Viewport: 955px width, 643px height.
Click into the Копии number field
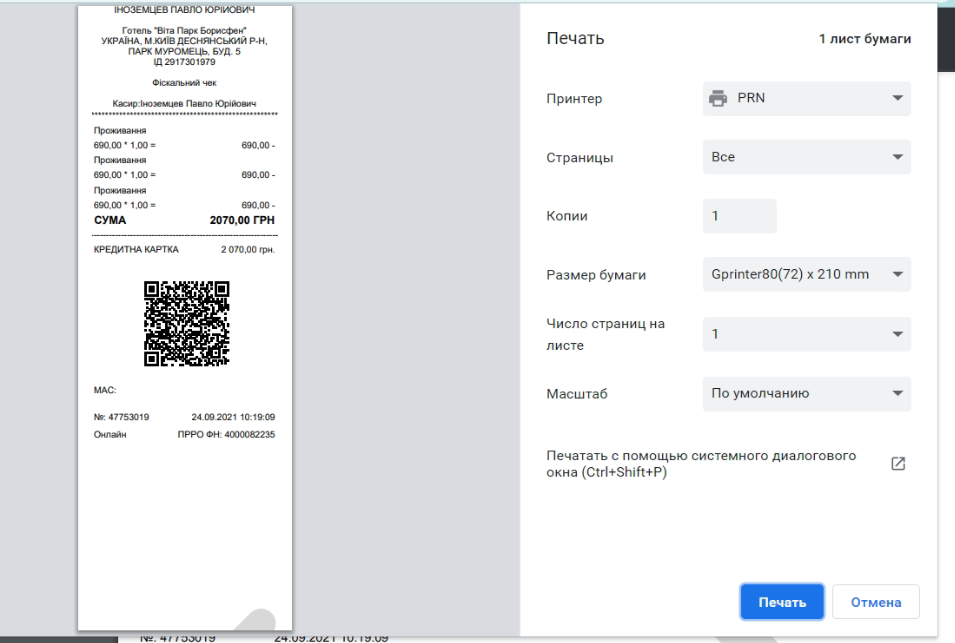(x=739, y=216)
